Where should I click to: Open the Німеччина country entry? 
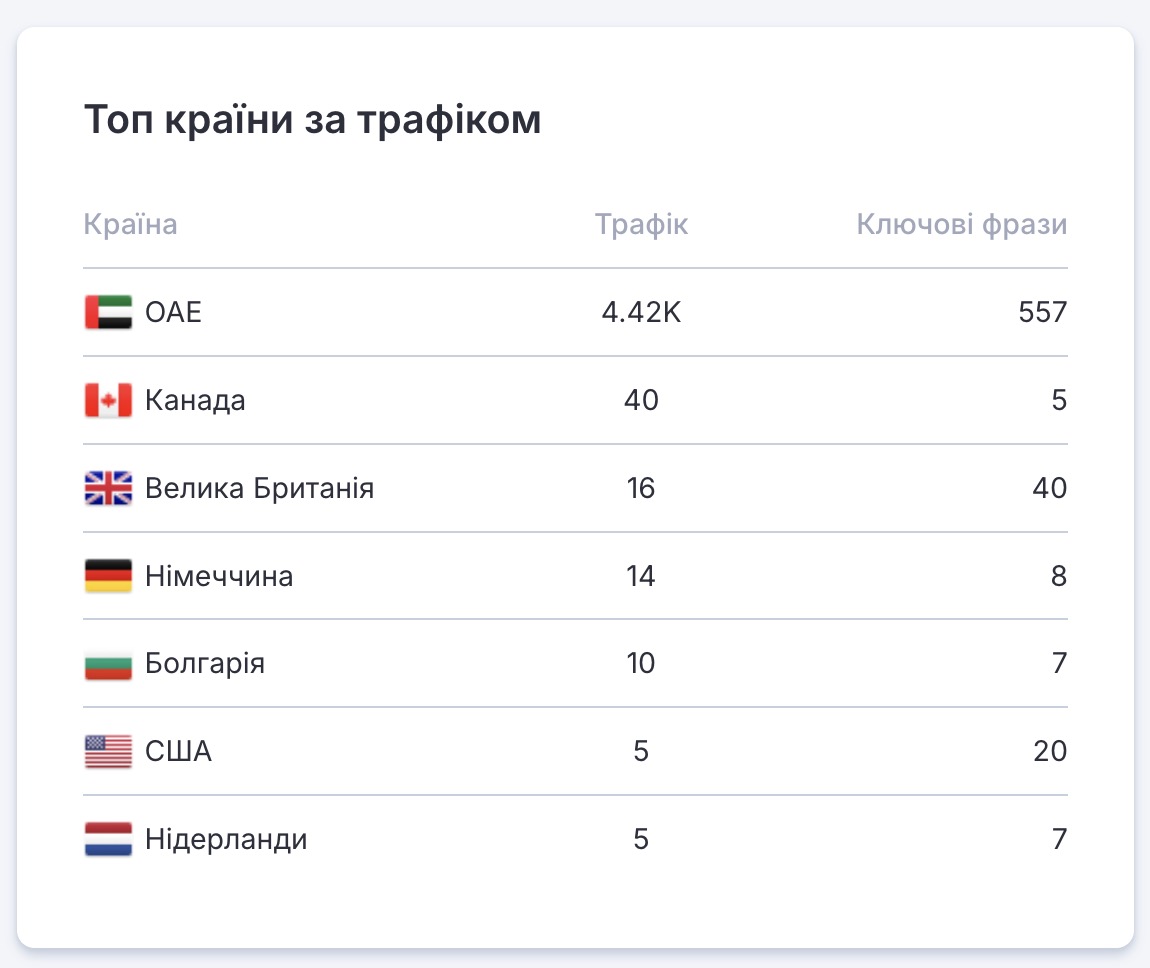(x=219, y=577)
